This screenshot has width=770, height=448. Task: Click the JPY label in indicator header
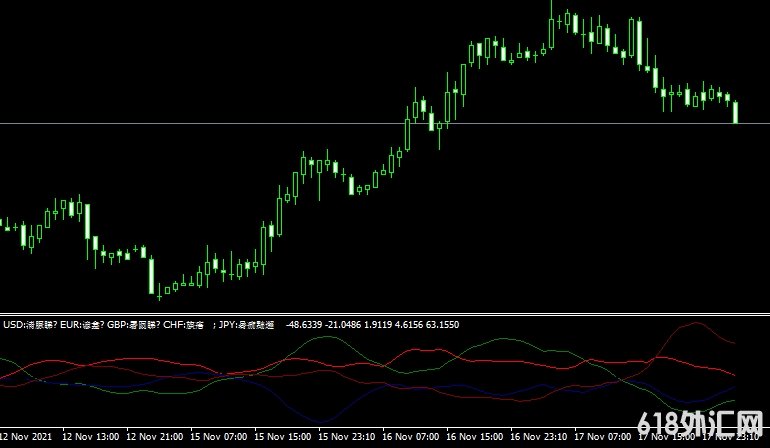pyautogui.click(x=231, y=325)
